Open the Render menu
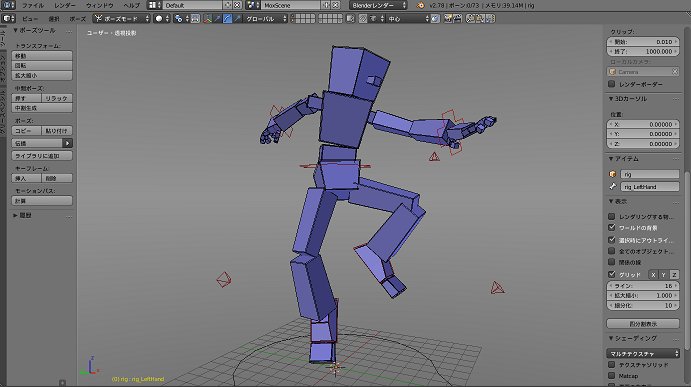This screenshot has height=387, width=691. point(65,5)
